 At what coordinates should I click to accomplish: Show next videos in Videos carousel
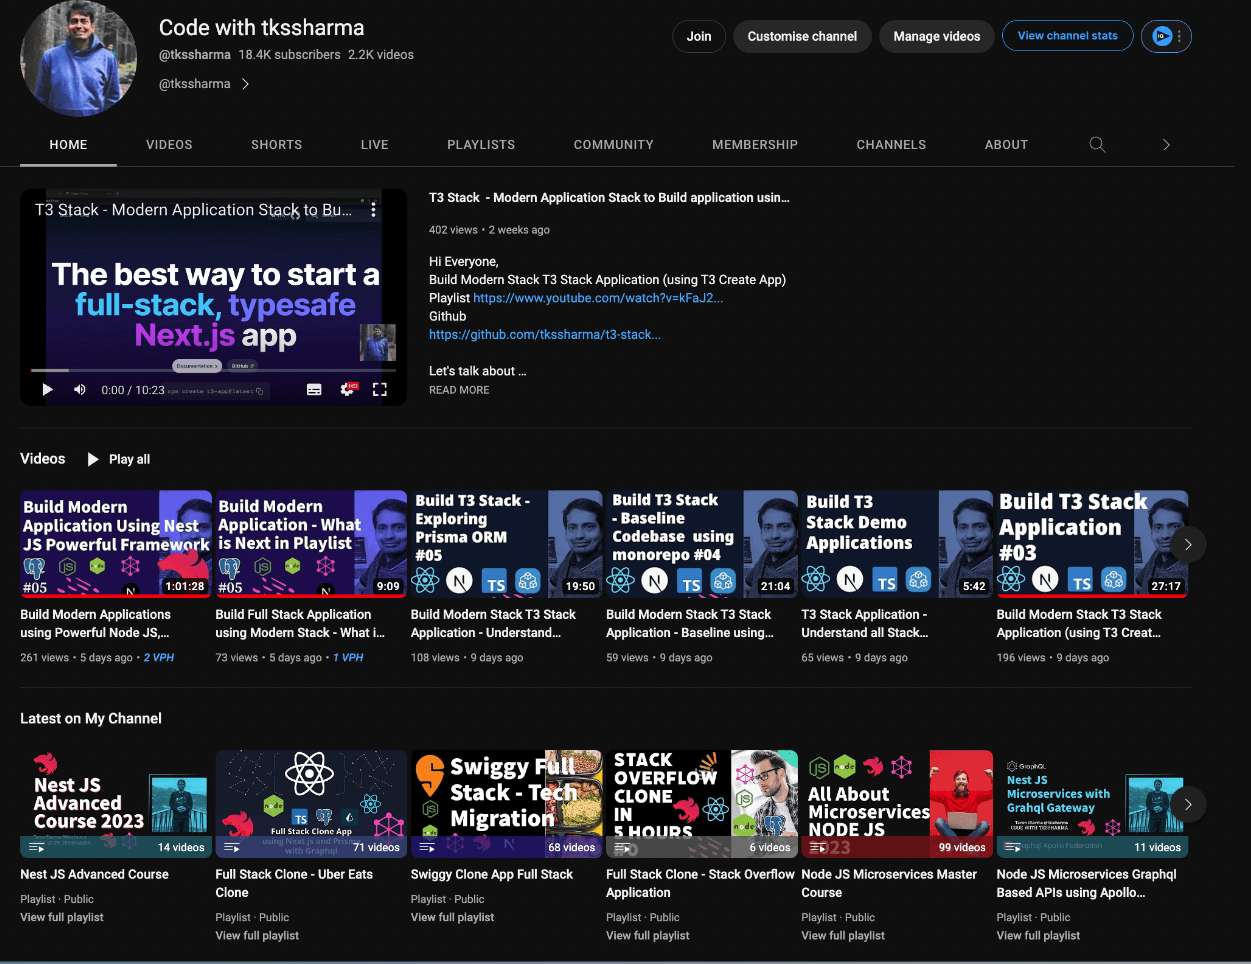pyautogui.click(x=1188, y=544)
